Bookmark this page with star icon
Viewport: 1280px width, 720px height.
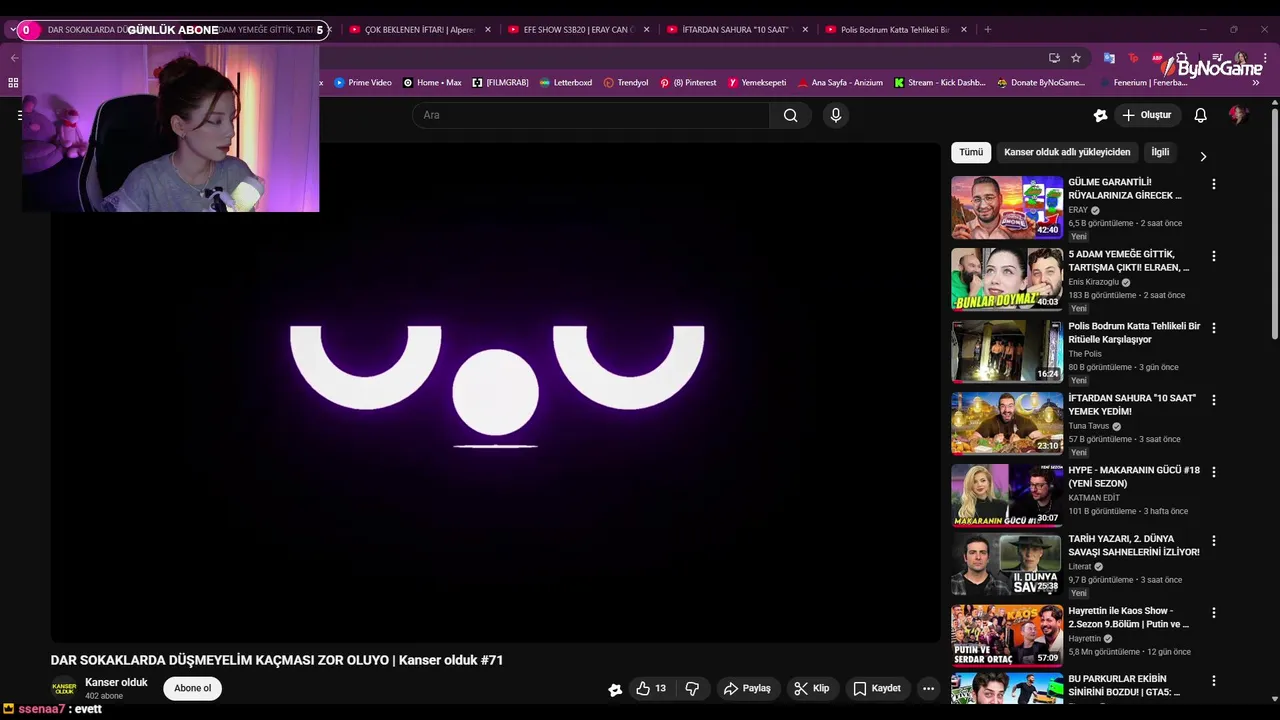pos(1076,58)
